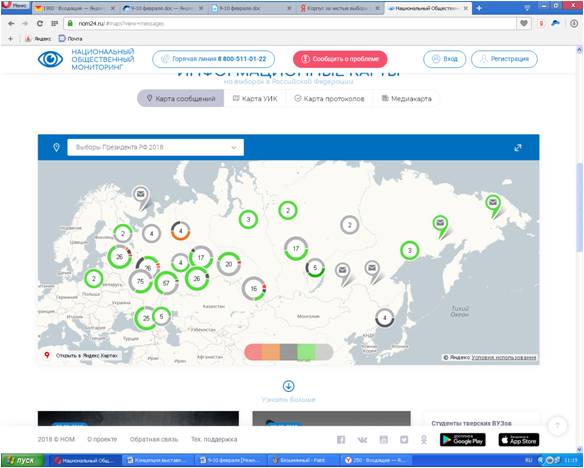This screenshot has width=584, height=468.
Task: Open the Яндекс bookmark
Action: (x=38, y=38)
